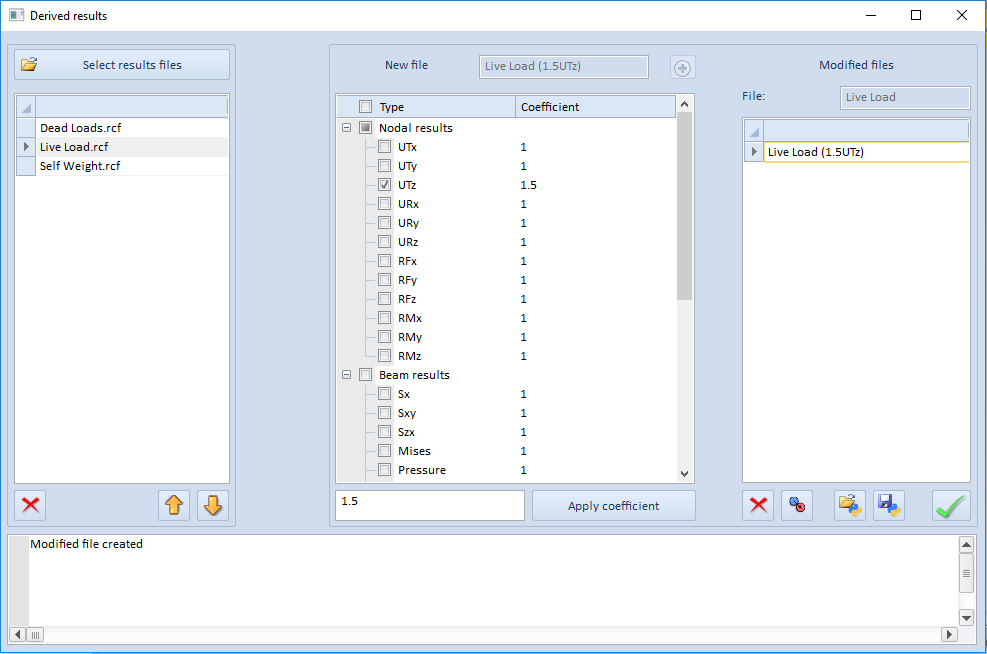This screenshot has height=654, width=987.
Task: Check the RFz result checkbox
Action: [385, 299]
